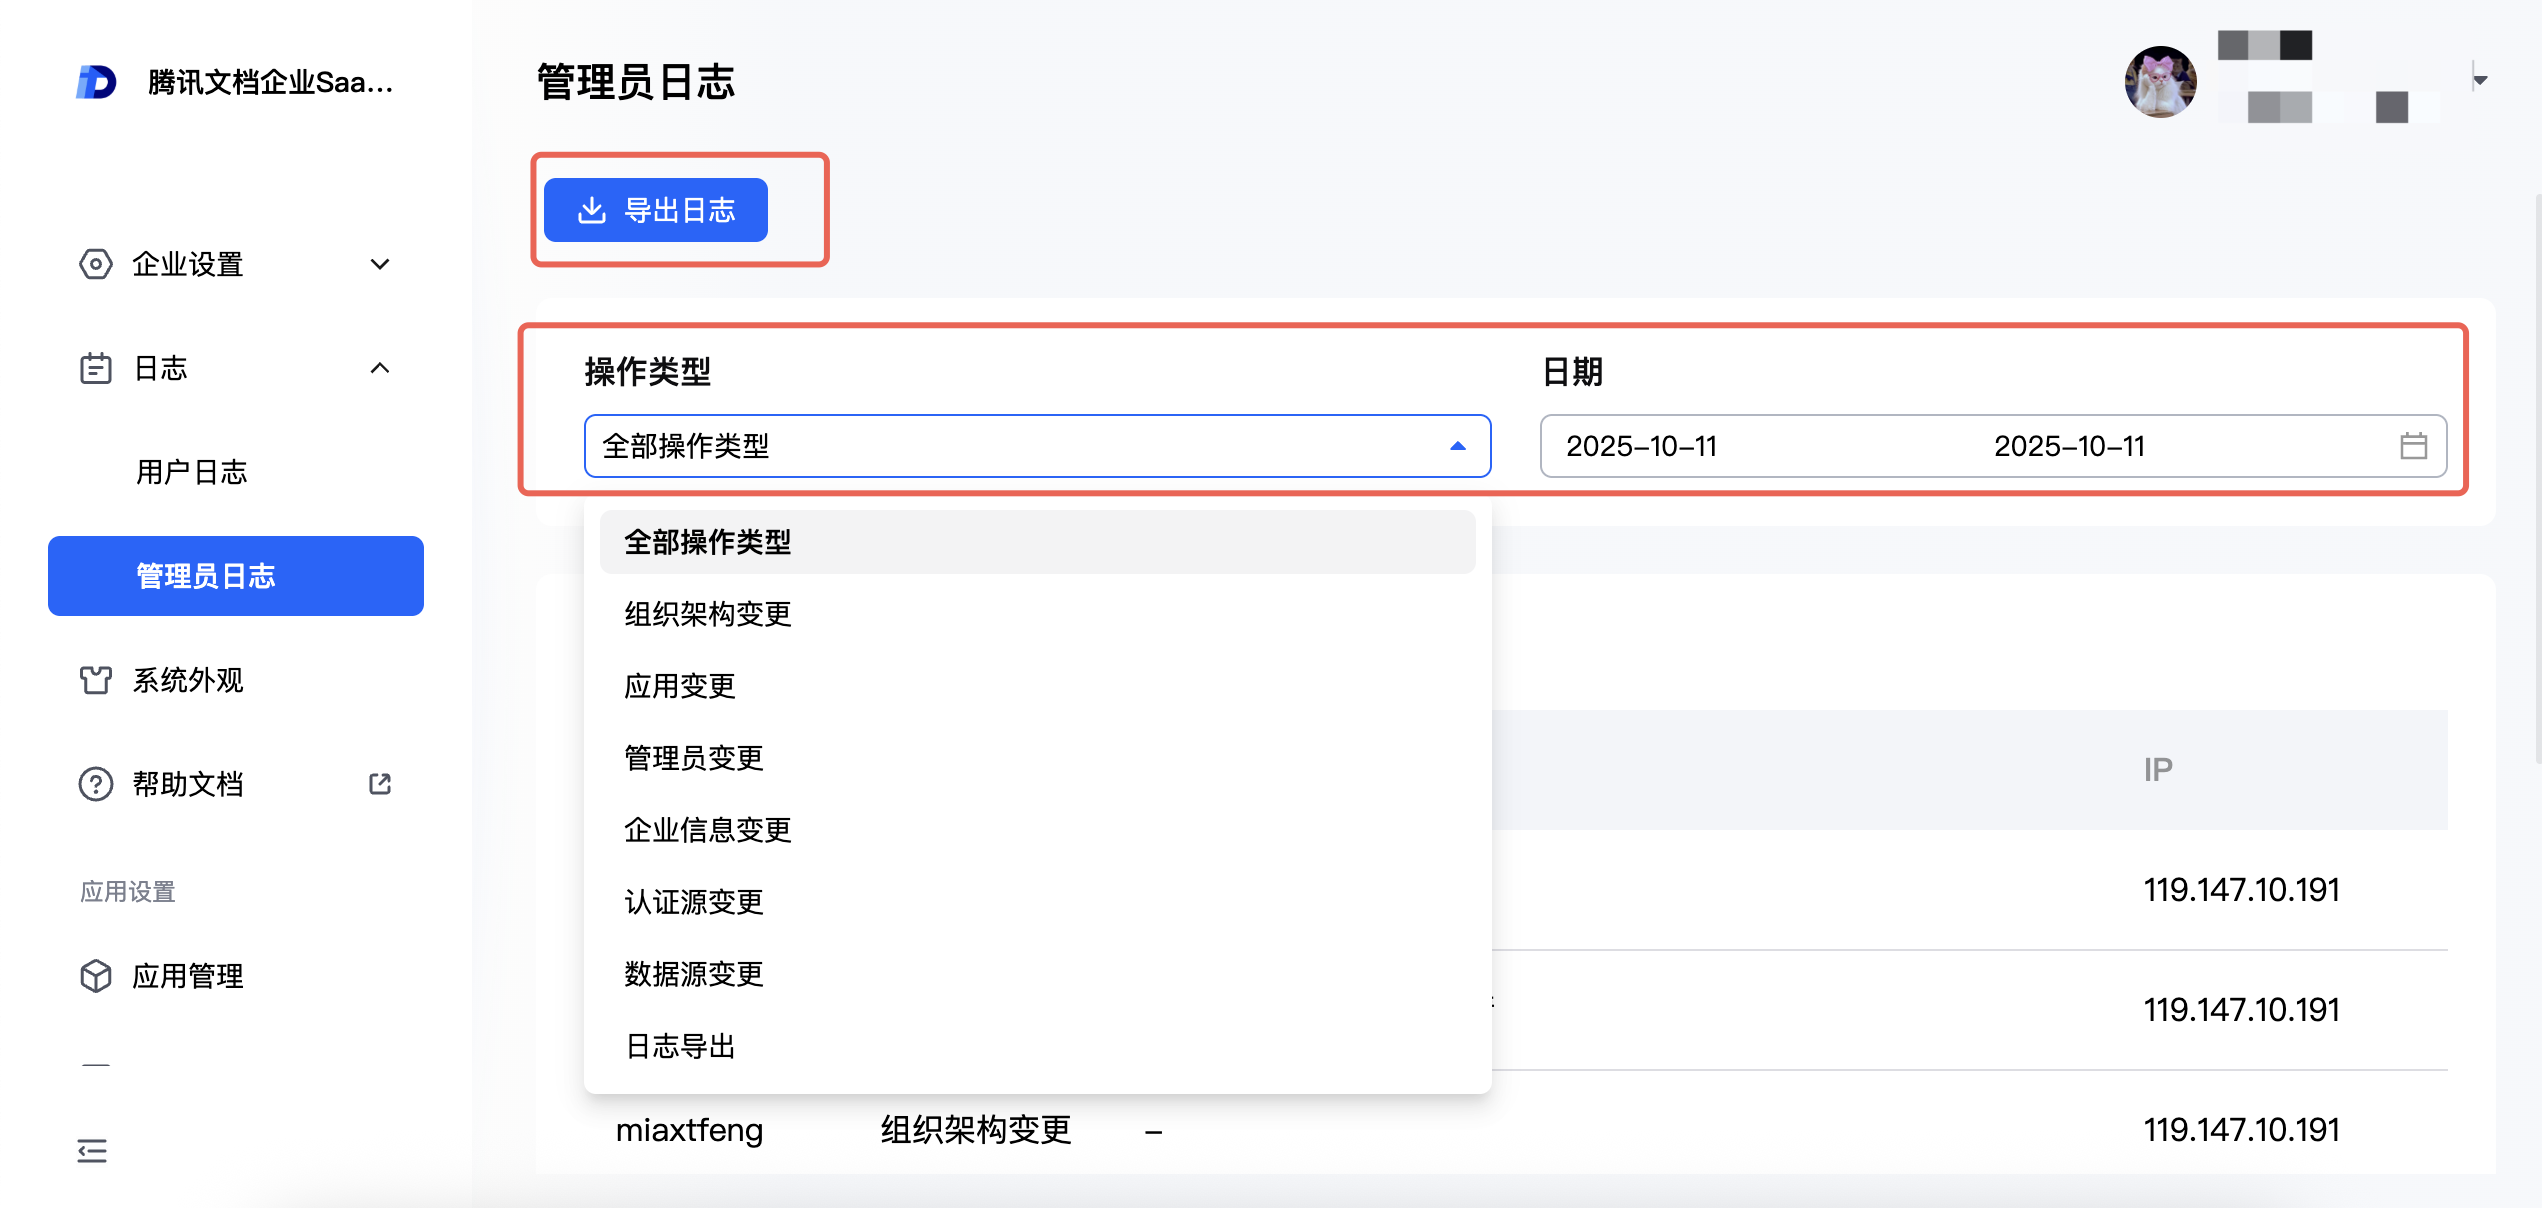
Task: Go to 用户日志 in sidebar
Action: pos(192,472)
